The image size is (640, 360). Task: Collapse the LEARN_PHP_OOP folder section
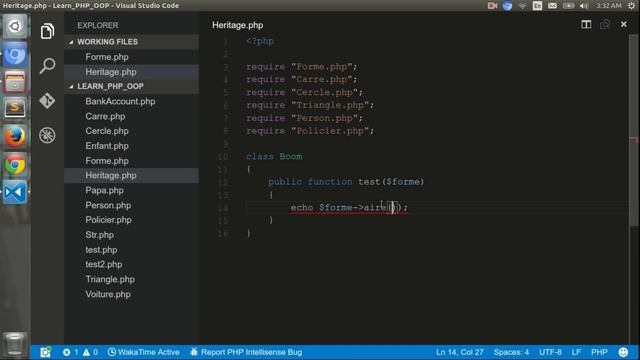pos(131,86)
